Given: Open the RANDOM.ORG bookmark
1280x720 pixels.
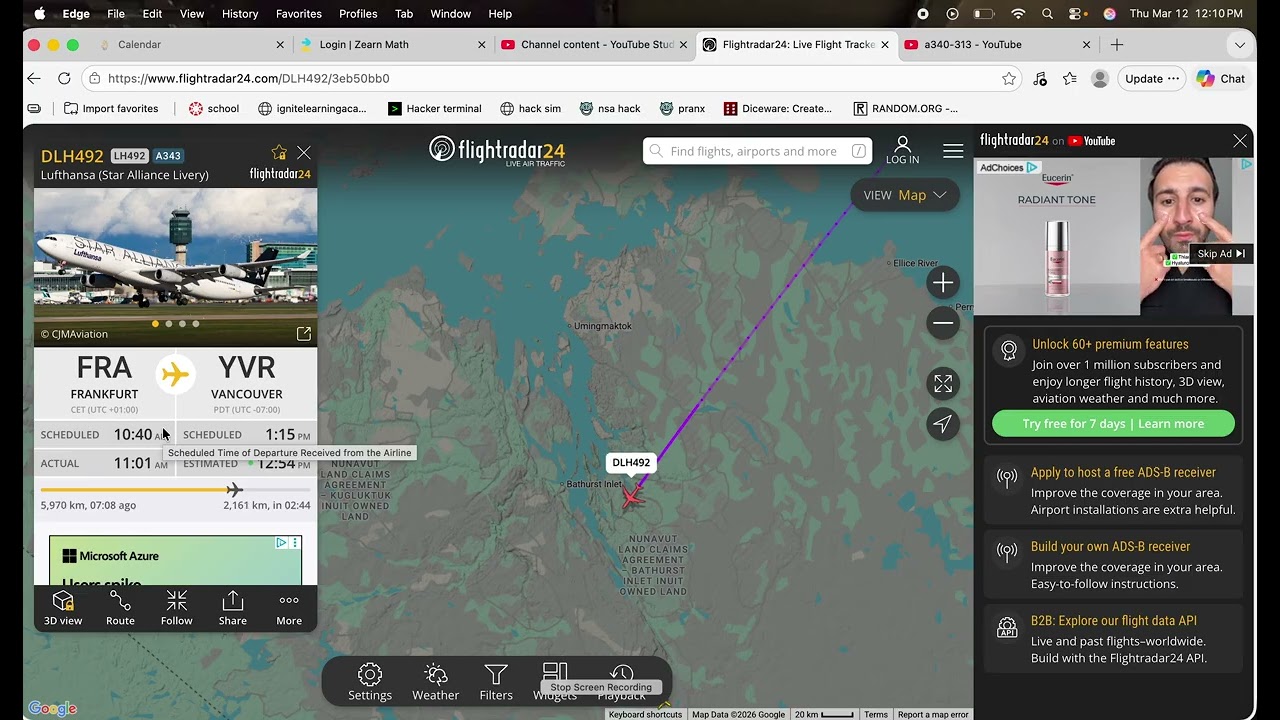Looking at the screenshot, I should coord(905,108).
